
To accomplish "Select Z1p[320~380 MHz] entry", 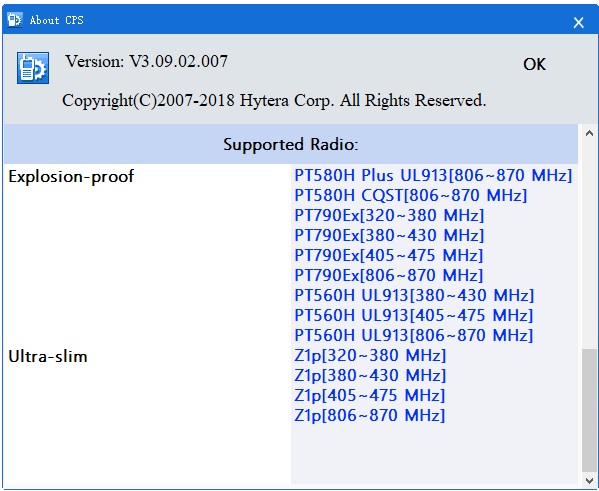I will [x=370, y=355].
